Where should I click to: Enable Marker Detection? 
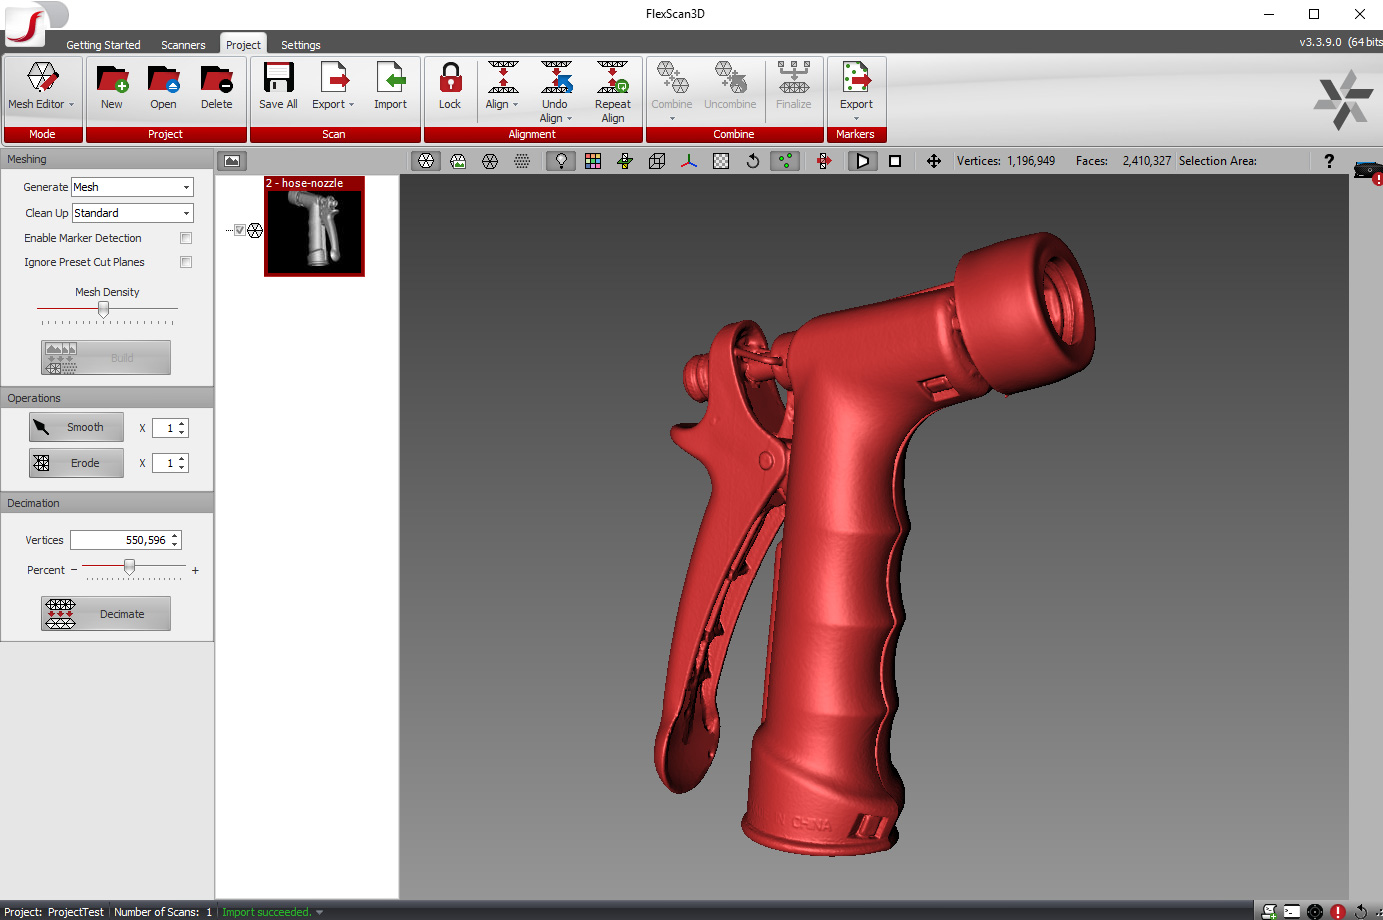[185, 238]
